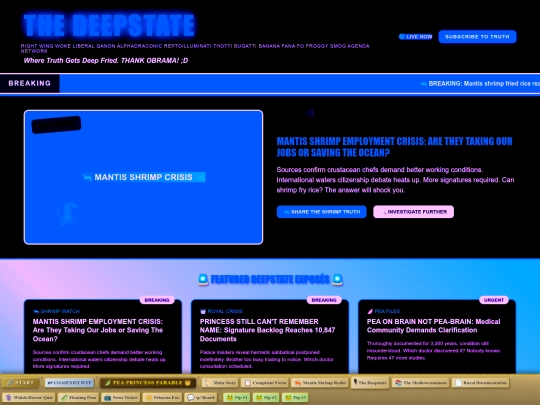Open the Floating Peas taskbar item

click(79, 397)
